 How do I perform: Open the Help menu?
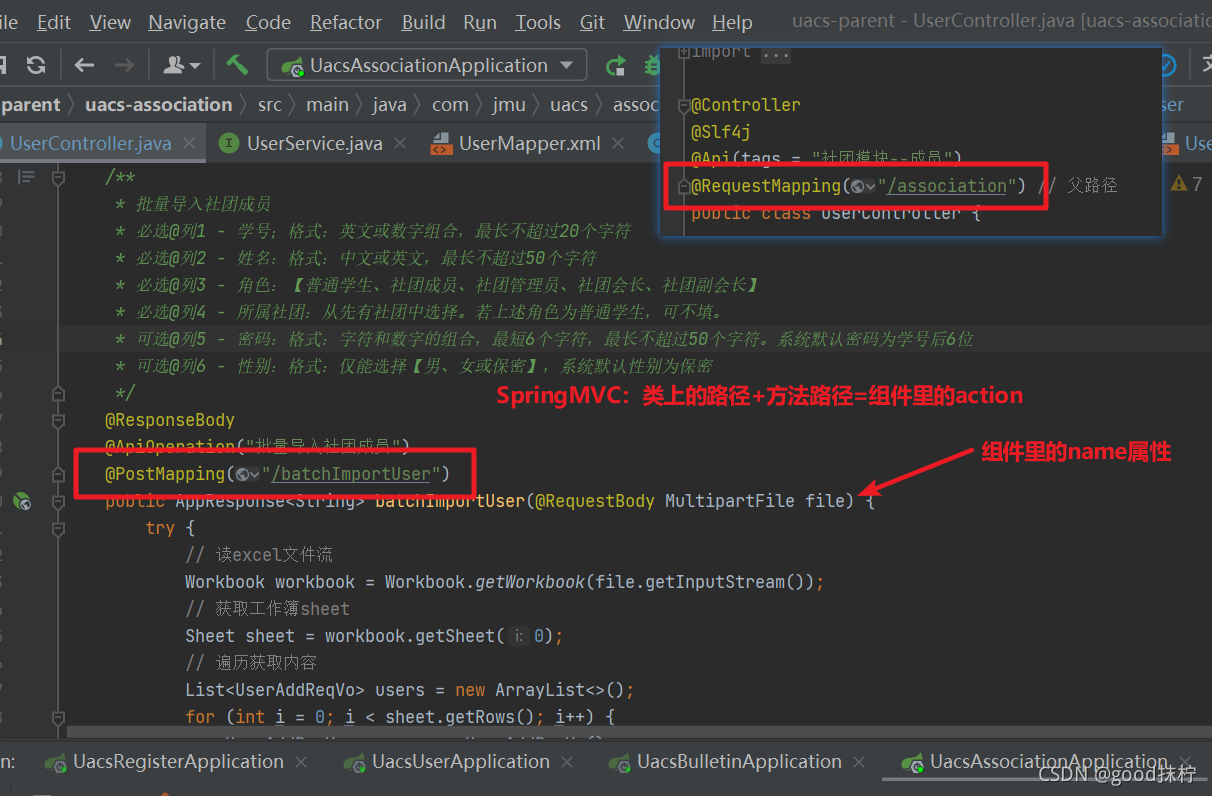point(732,22)
